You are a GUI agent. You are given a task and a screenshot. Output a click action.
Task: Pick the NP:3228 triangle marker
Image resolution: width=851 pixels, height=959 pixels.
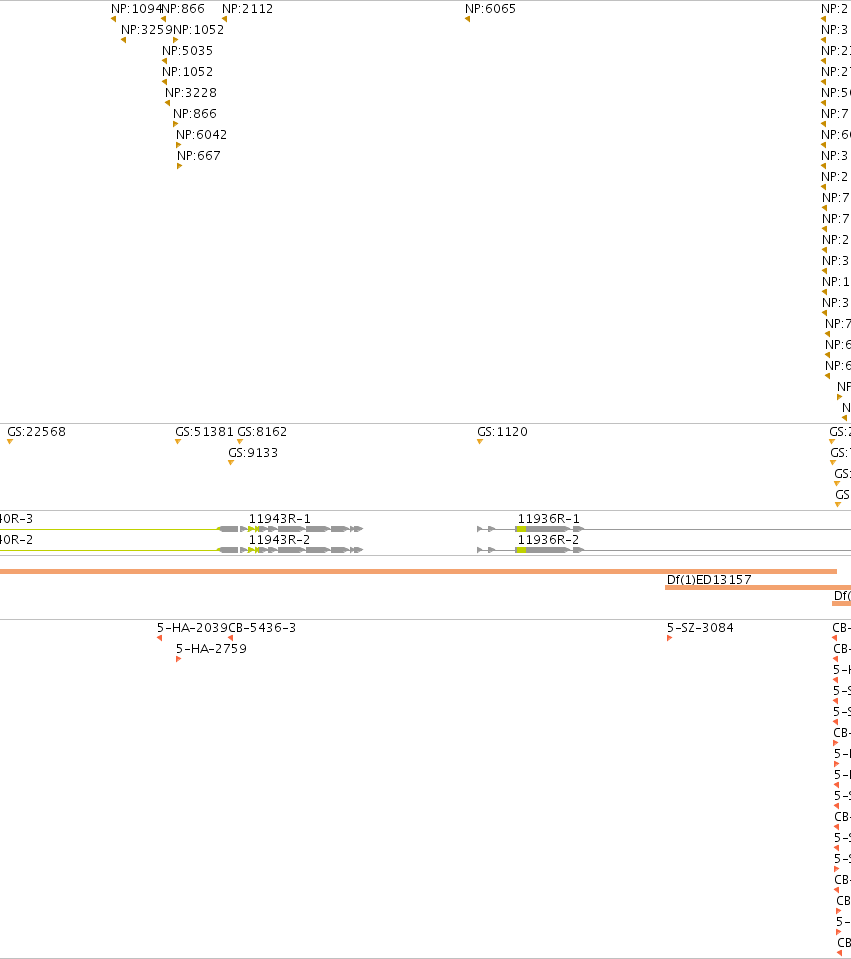click(168, 103)
